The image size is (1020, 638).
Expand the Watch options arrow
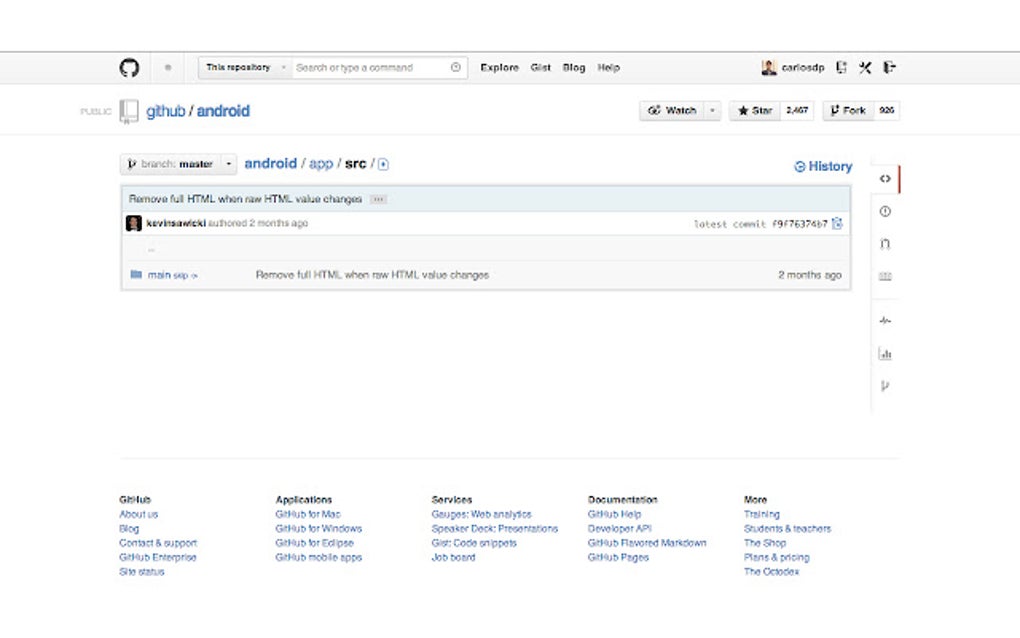click(711, 111)
